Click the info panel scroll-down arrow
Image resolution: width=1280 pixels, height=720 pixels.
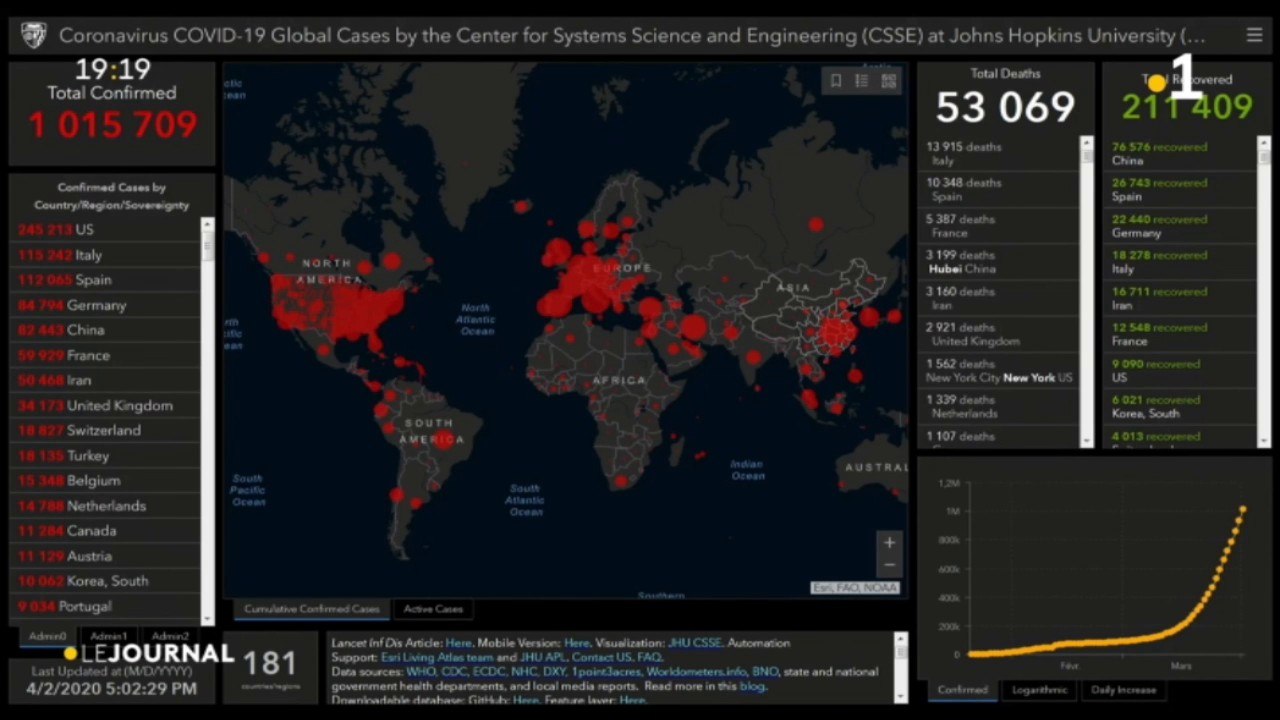tap(900, 695)
